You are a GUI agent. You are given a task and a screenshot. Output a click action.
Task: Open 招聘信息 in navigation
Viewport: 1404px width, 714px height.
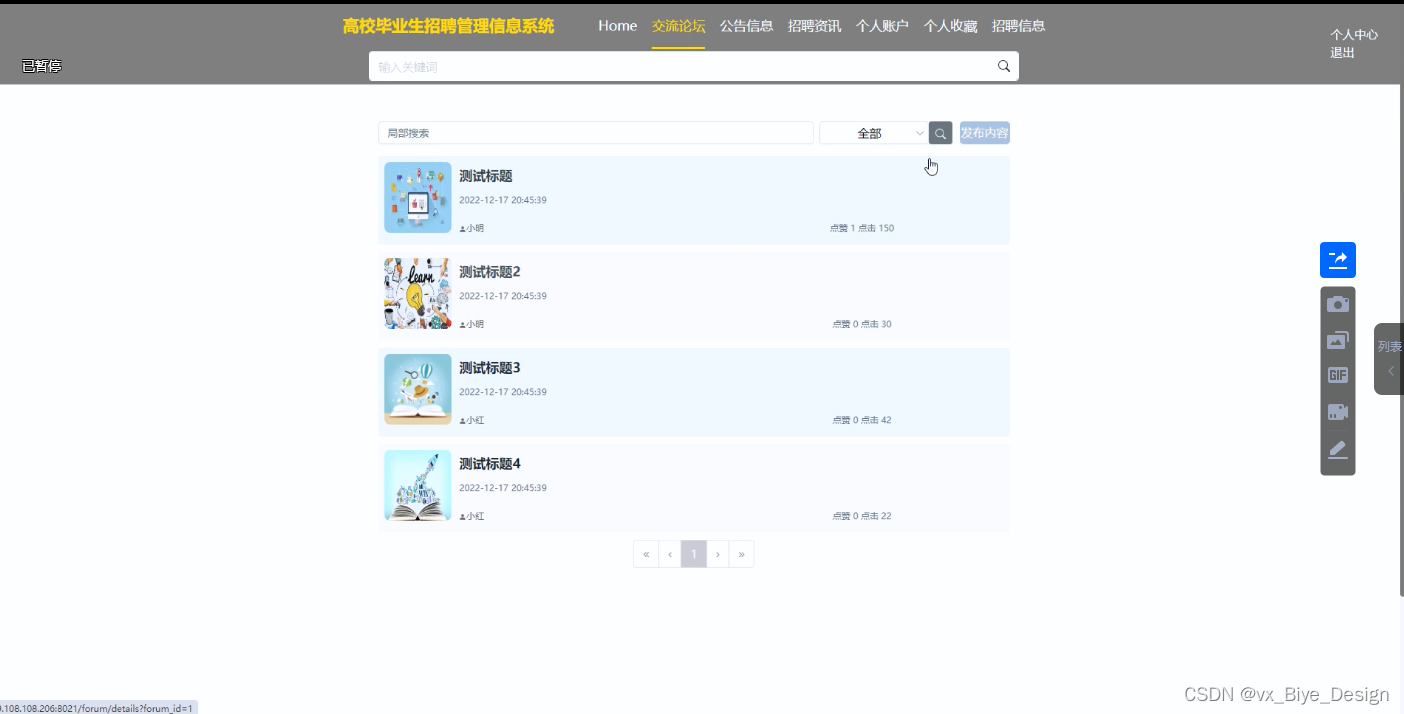coord(1018,26)
